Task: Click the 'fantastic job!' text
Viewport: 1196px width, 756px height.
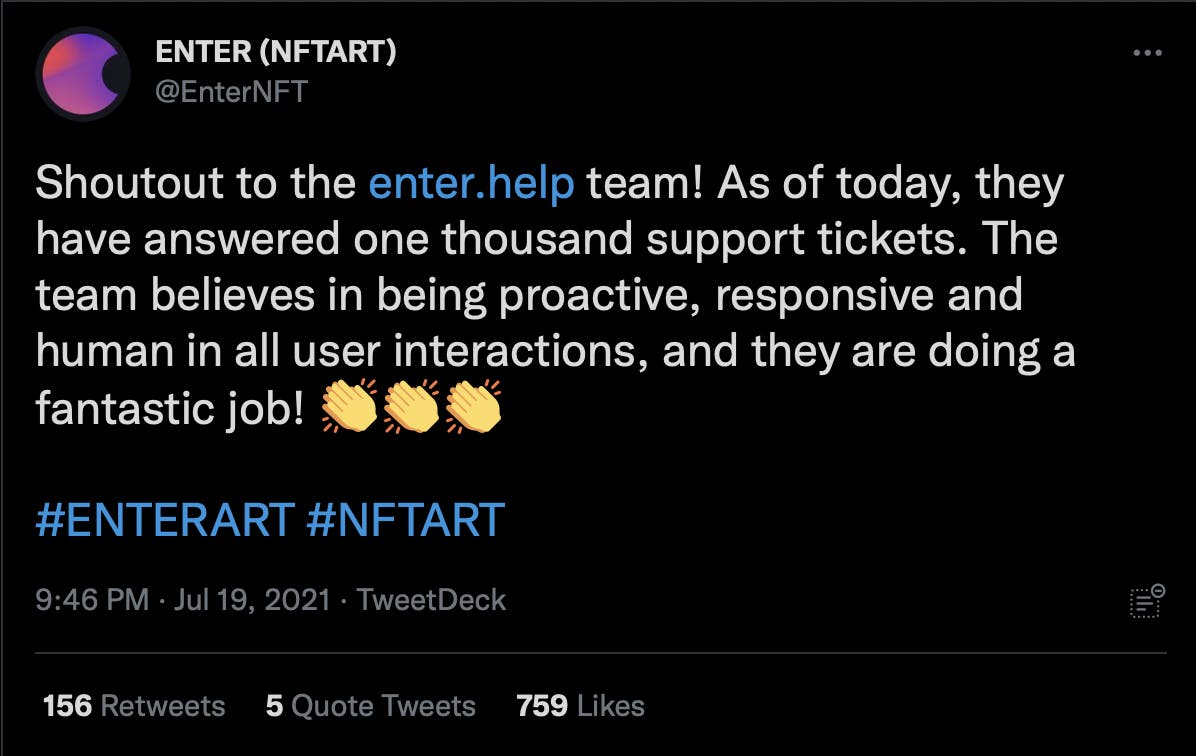Action: (x=170, y=409)
